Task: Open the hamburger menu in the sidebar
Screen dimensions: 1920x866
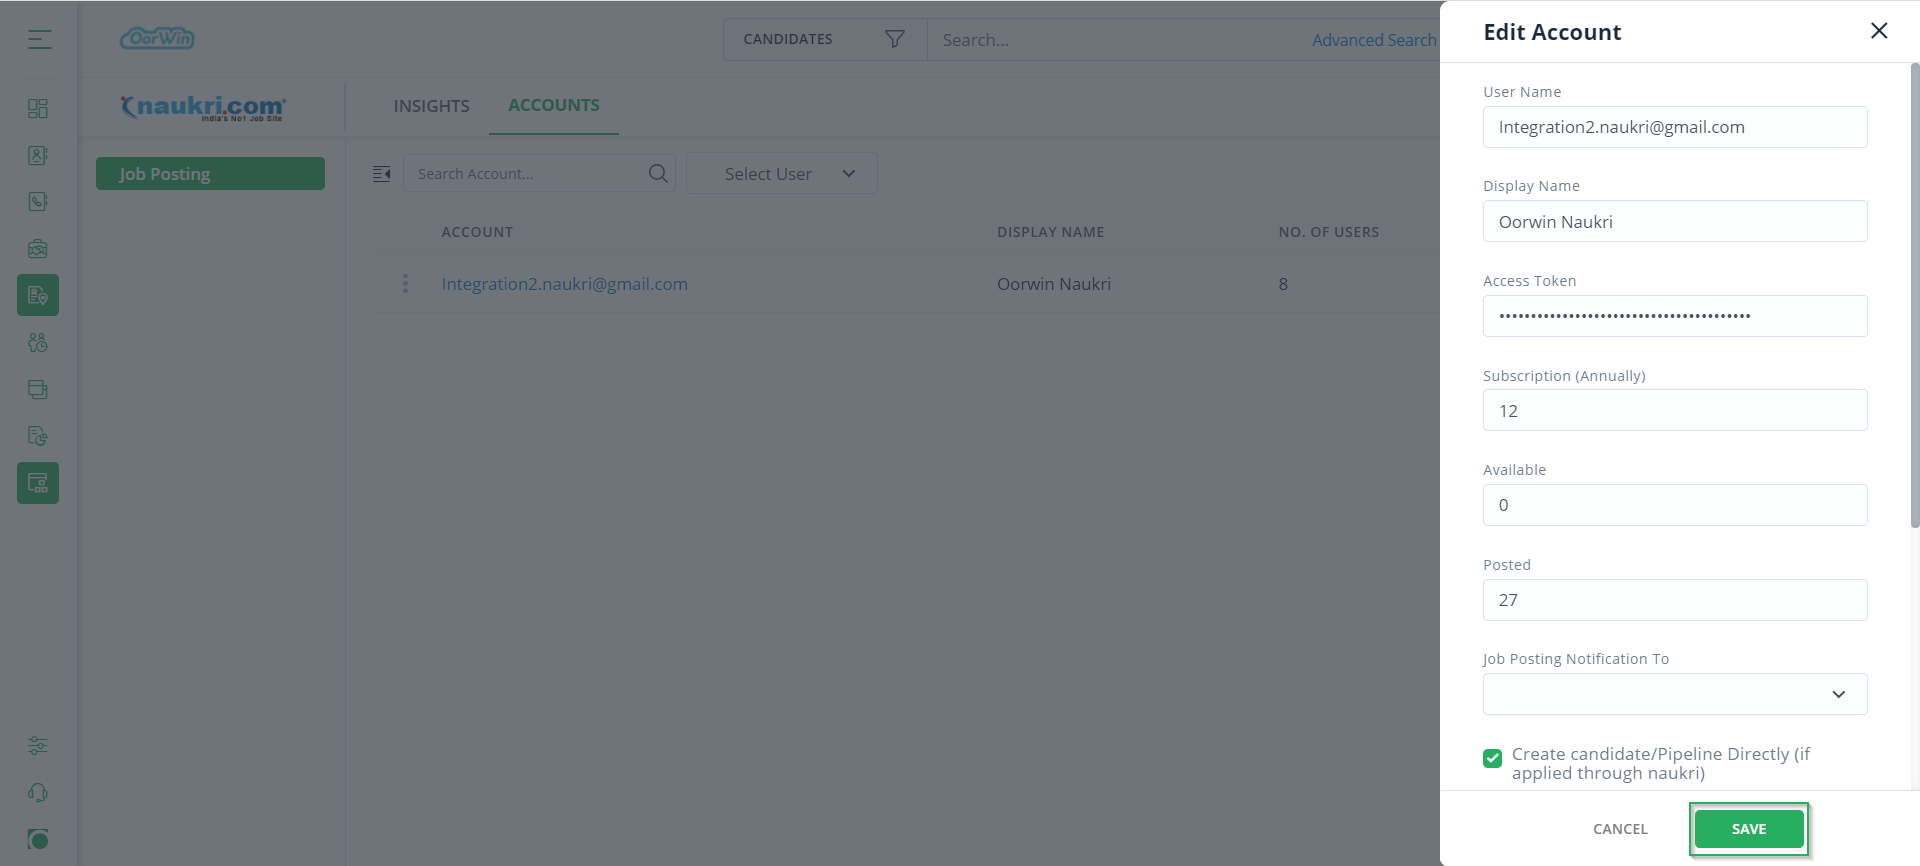Action: [x=39, y=40]
